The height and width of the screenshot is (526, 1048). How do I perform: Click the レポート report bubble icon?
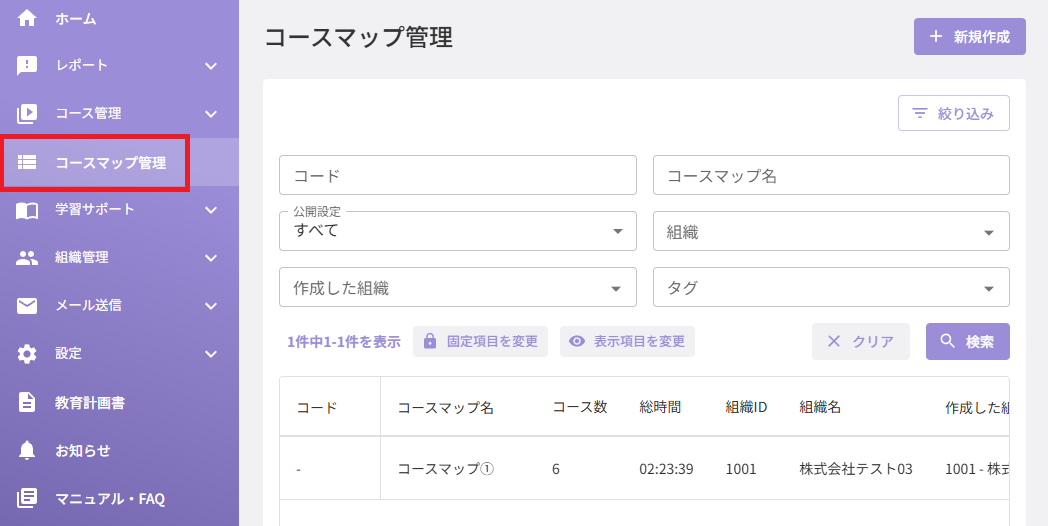pos(27,65)
